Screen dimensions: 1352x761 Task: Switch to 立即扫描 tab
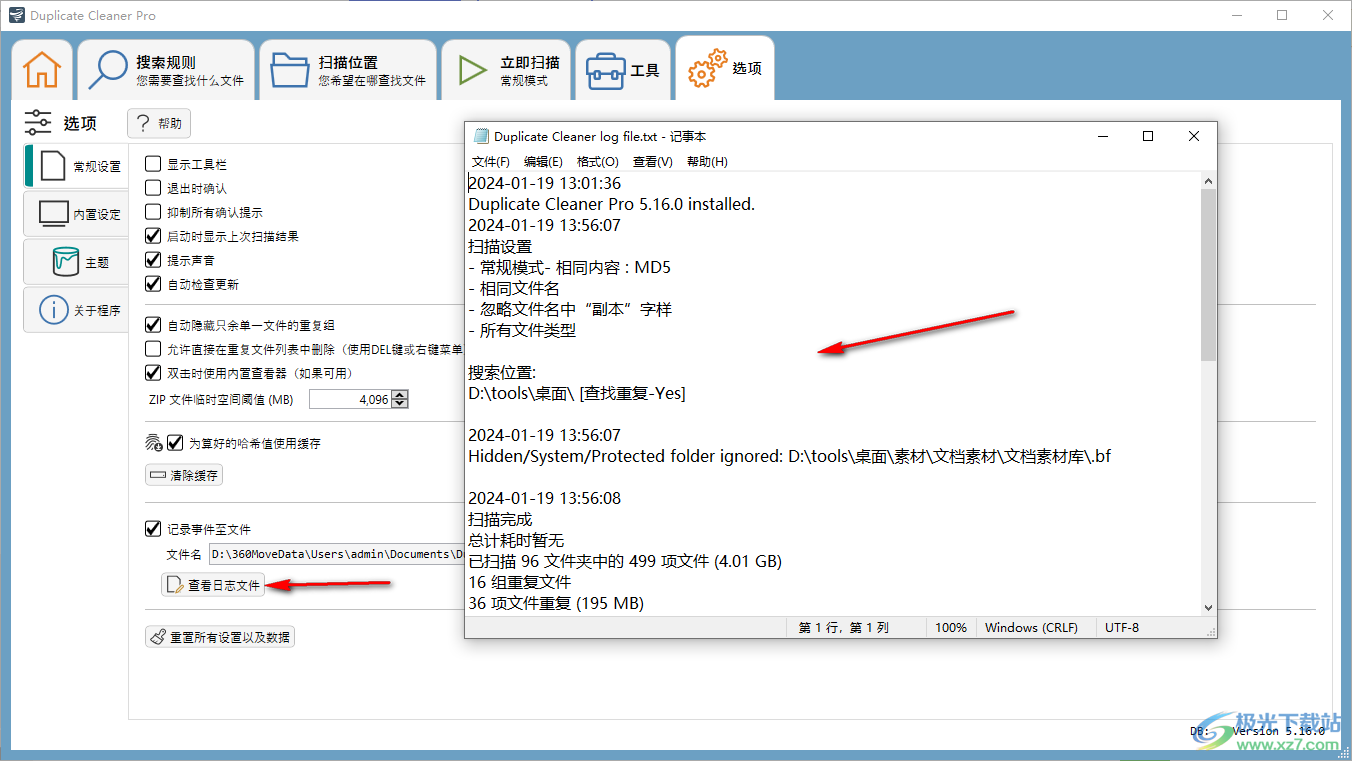coord(506,70)
